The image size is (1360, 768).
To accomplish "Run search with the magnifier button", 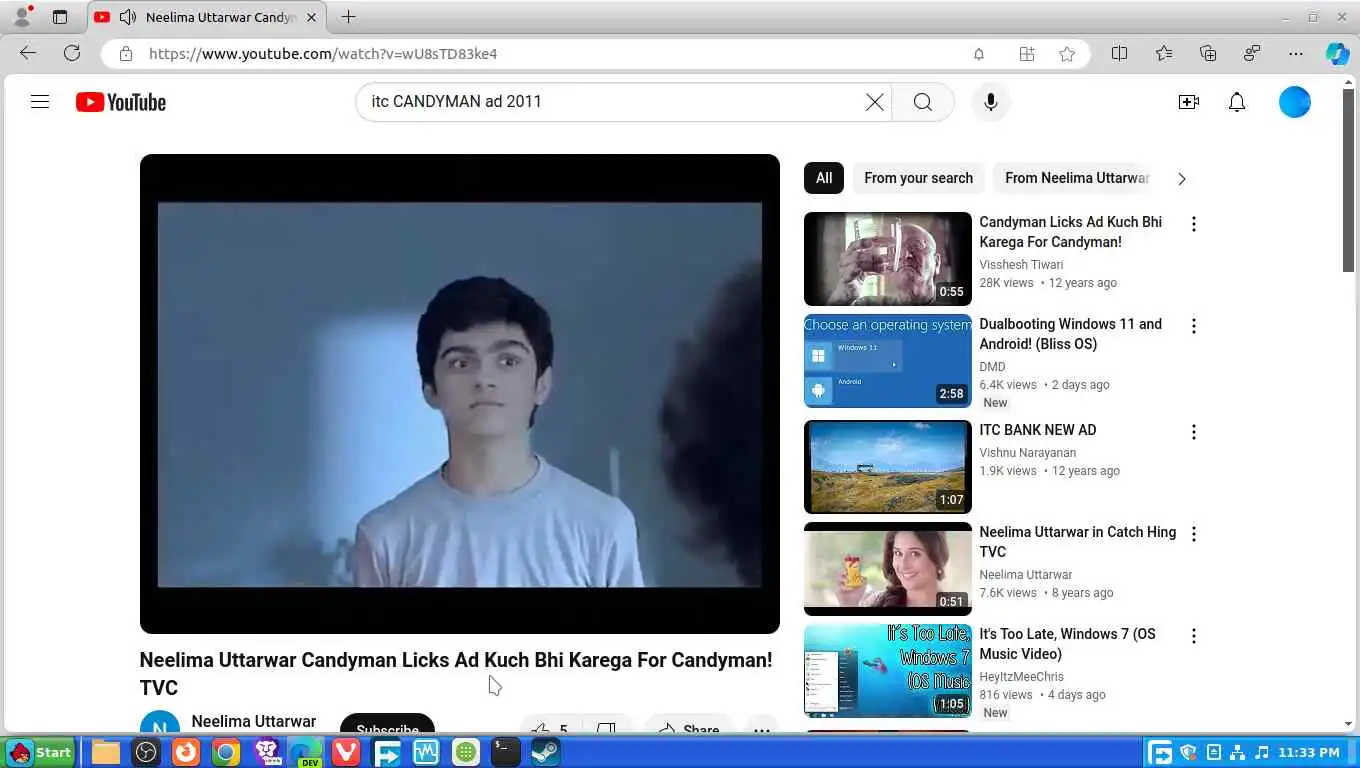I will click(923, 102).
